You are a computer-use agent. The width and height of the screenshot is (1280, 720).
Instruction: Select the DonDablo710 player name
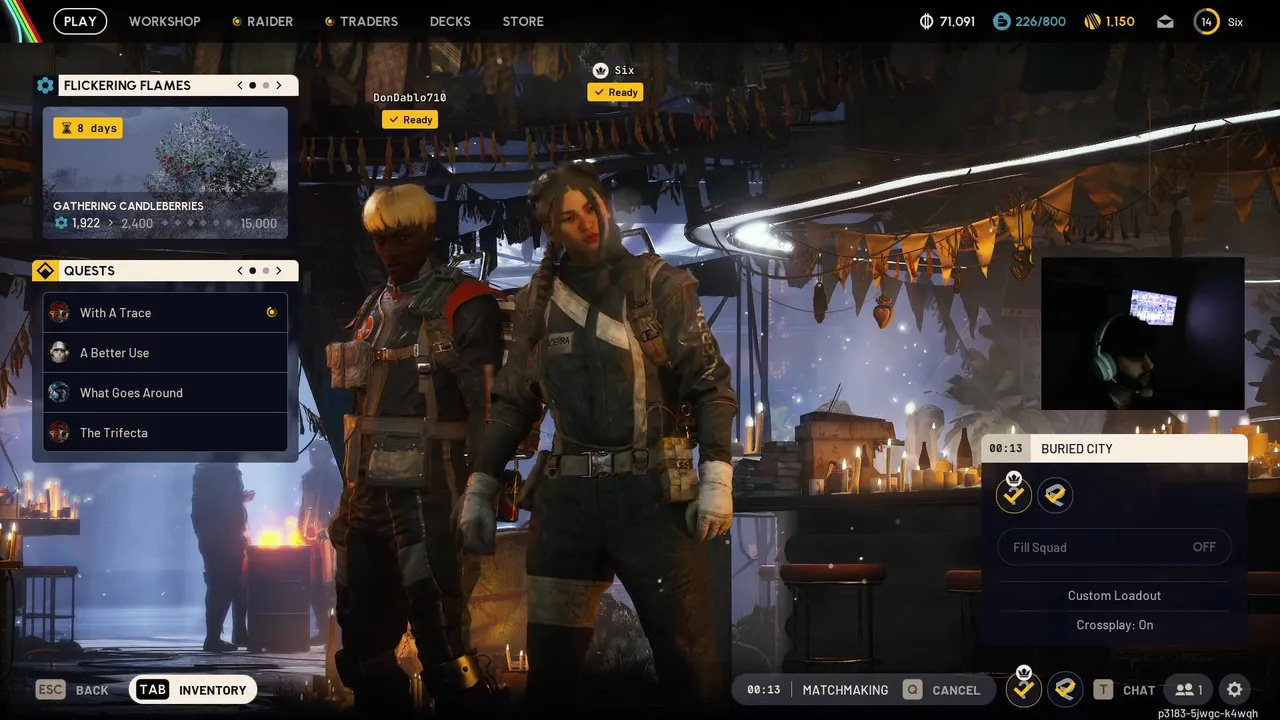point(410,98)
